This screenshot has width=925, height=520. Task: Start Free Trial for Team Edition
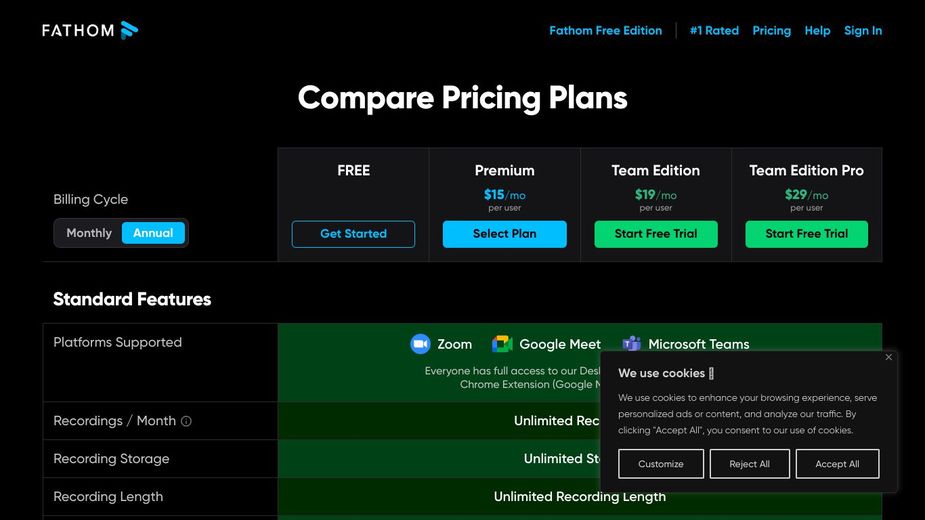coord(655,234)
